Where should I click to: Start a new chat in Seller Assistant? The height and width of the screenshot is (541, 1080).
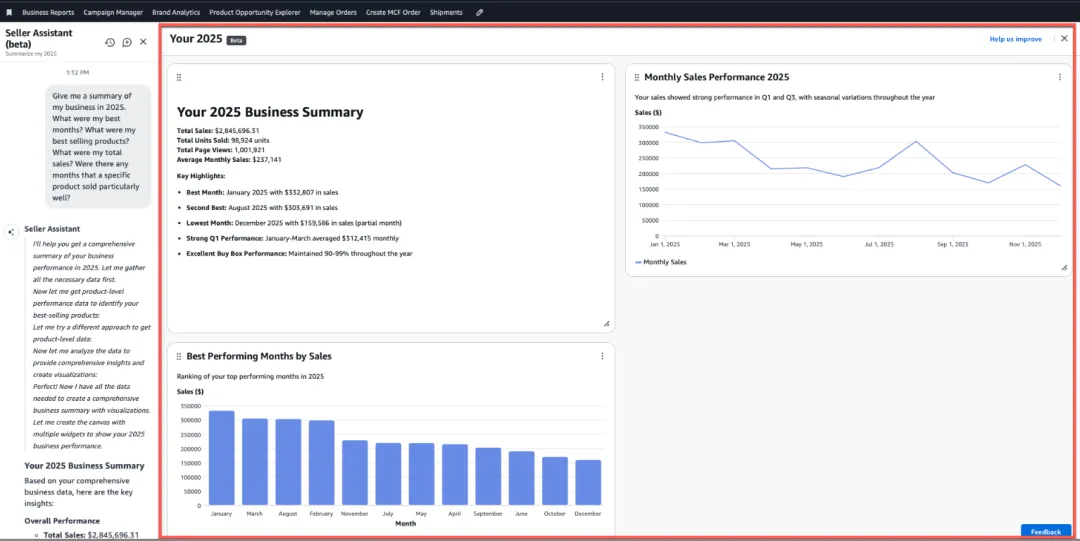pos(127,42)
